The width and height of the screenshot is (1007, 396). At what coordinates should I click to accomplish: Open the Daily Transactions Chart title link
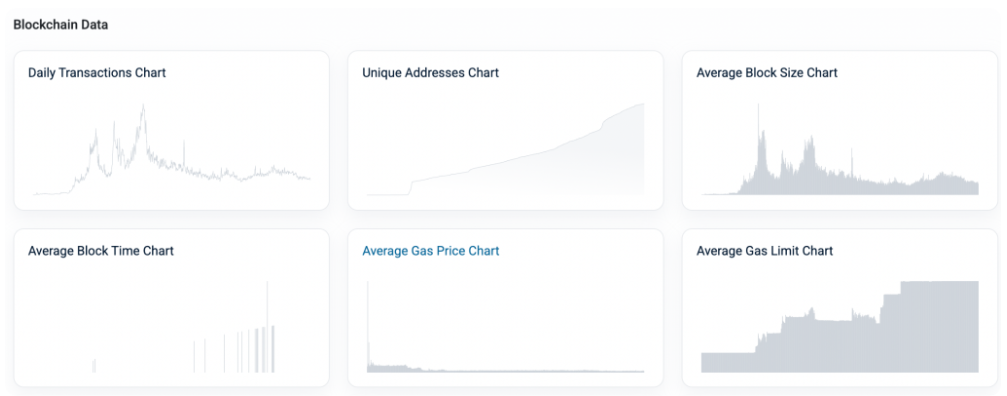[97, 73]
